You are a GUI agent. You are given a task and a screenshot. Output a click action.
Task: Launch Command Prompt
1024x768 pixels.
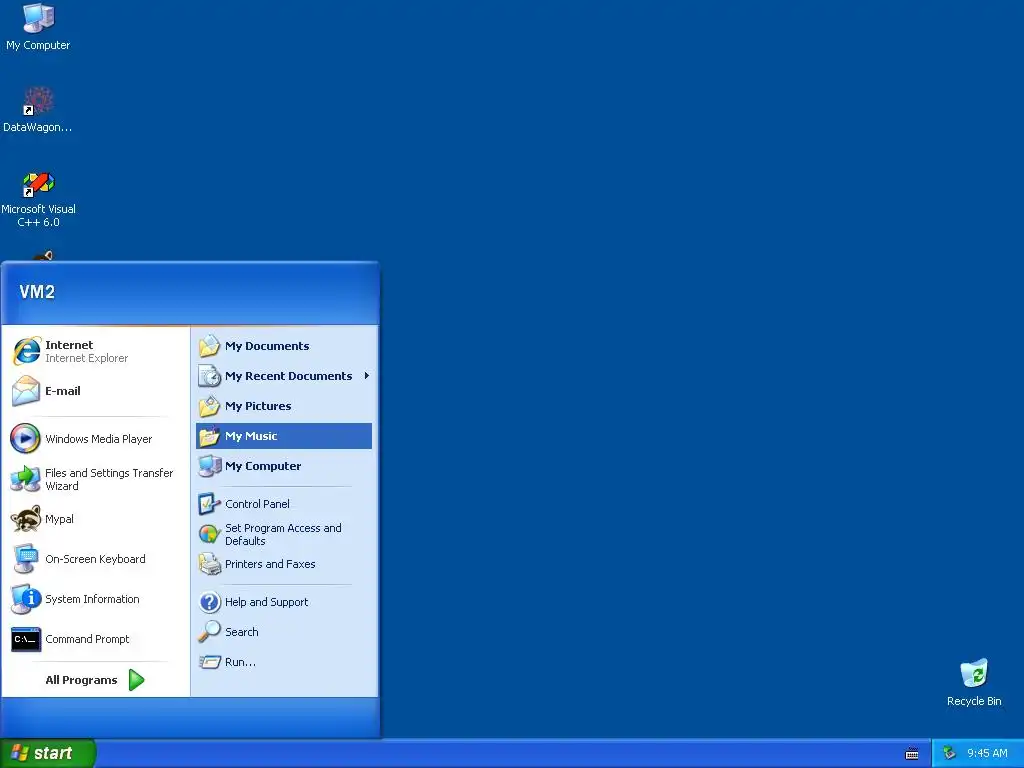[95, 639]
